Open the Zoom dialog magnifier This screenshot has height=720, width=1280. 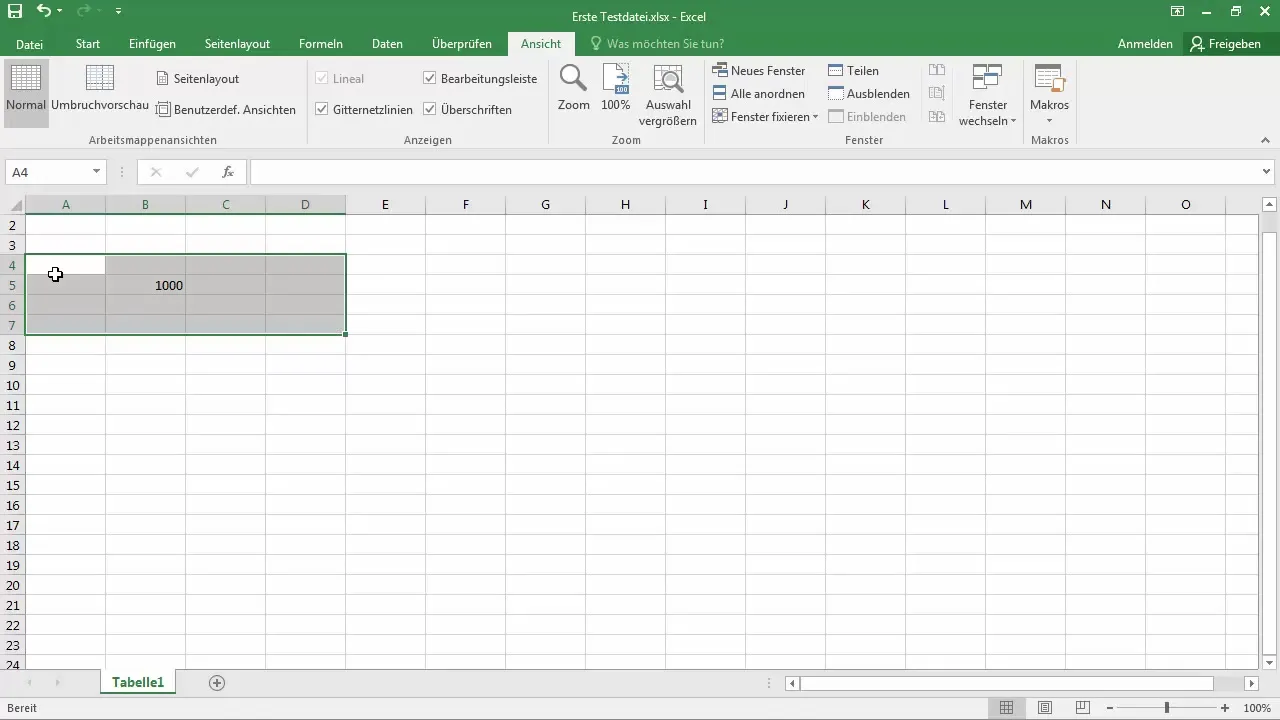[x=574, y=88]
